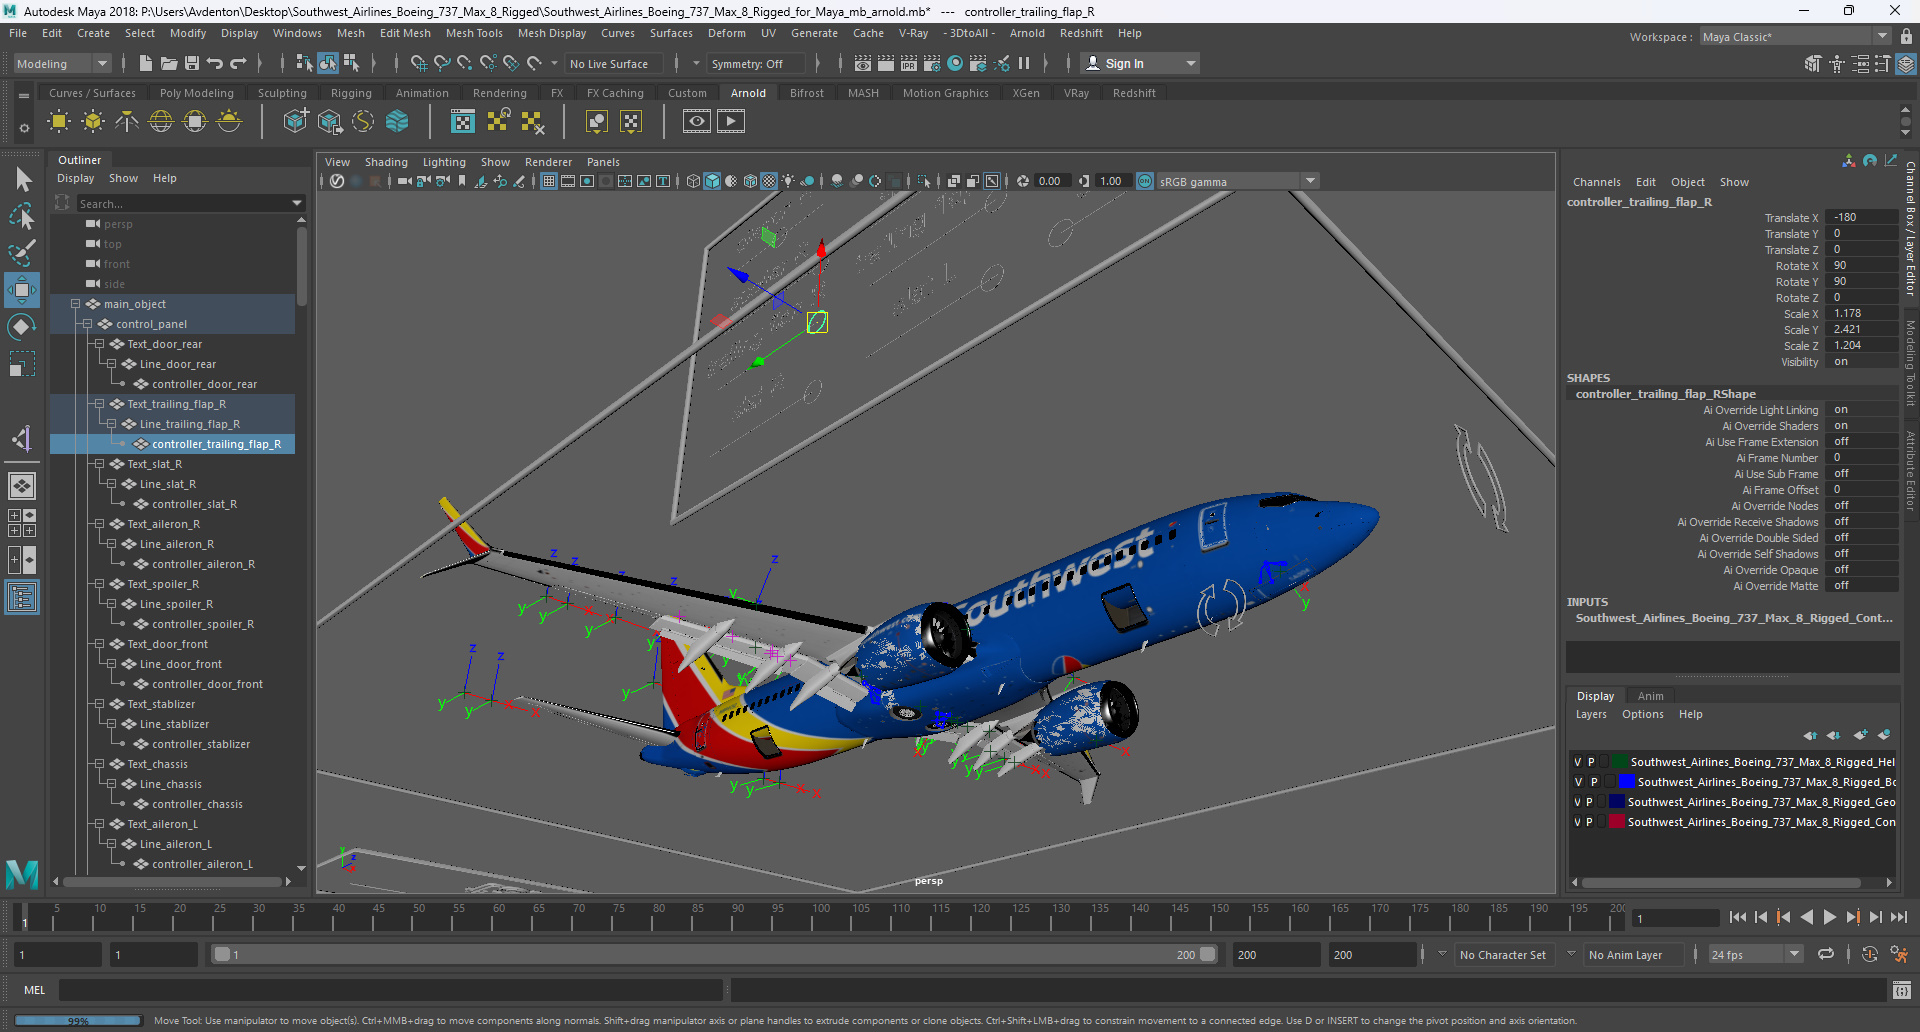Open the Maya Classic workspace dropdown
This screenshot has height=1032, width=1920.
[x=1795, y=37]
